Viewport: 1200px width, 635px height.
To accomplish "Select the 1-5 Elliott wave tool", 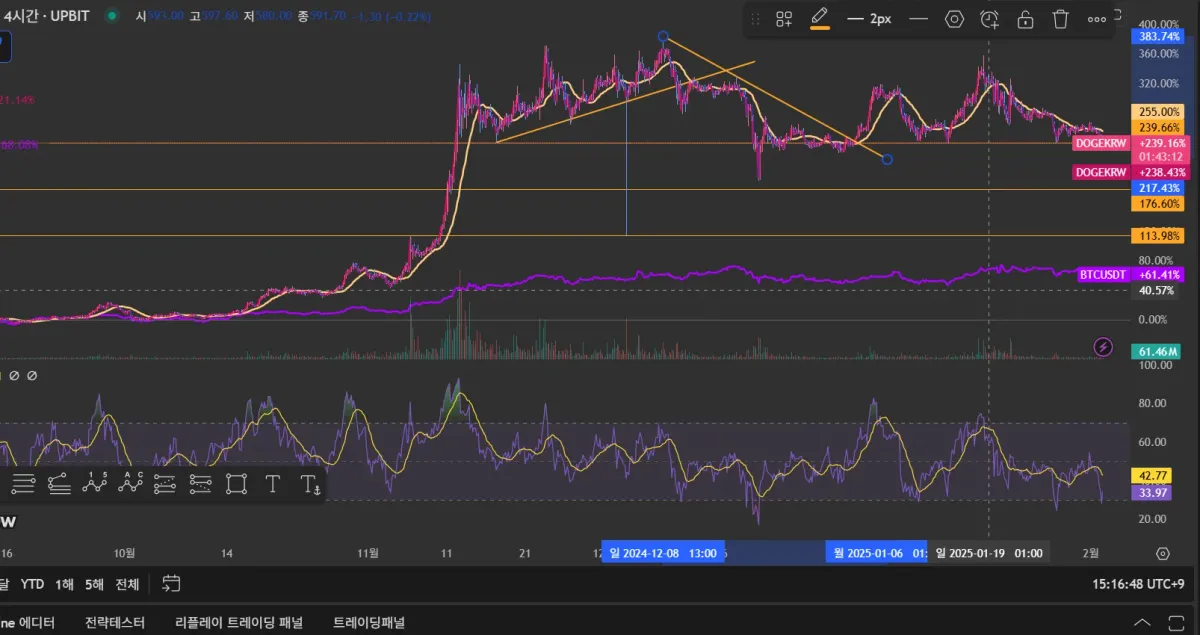I will point(95,484).
